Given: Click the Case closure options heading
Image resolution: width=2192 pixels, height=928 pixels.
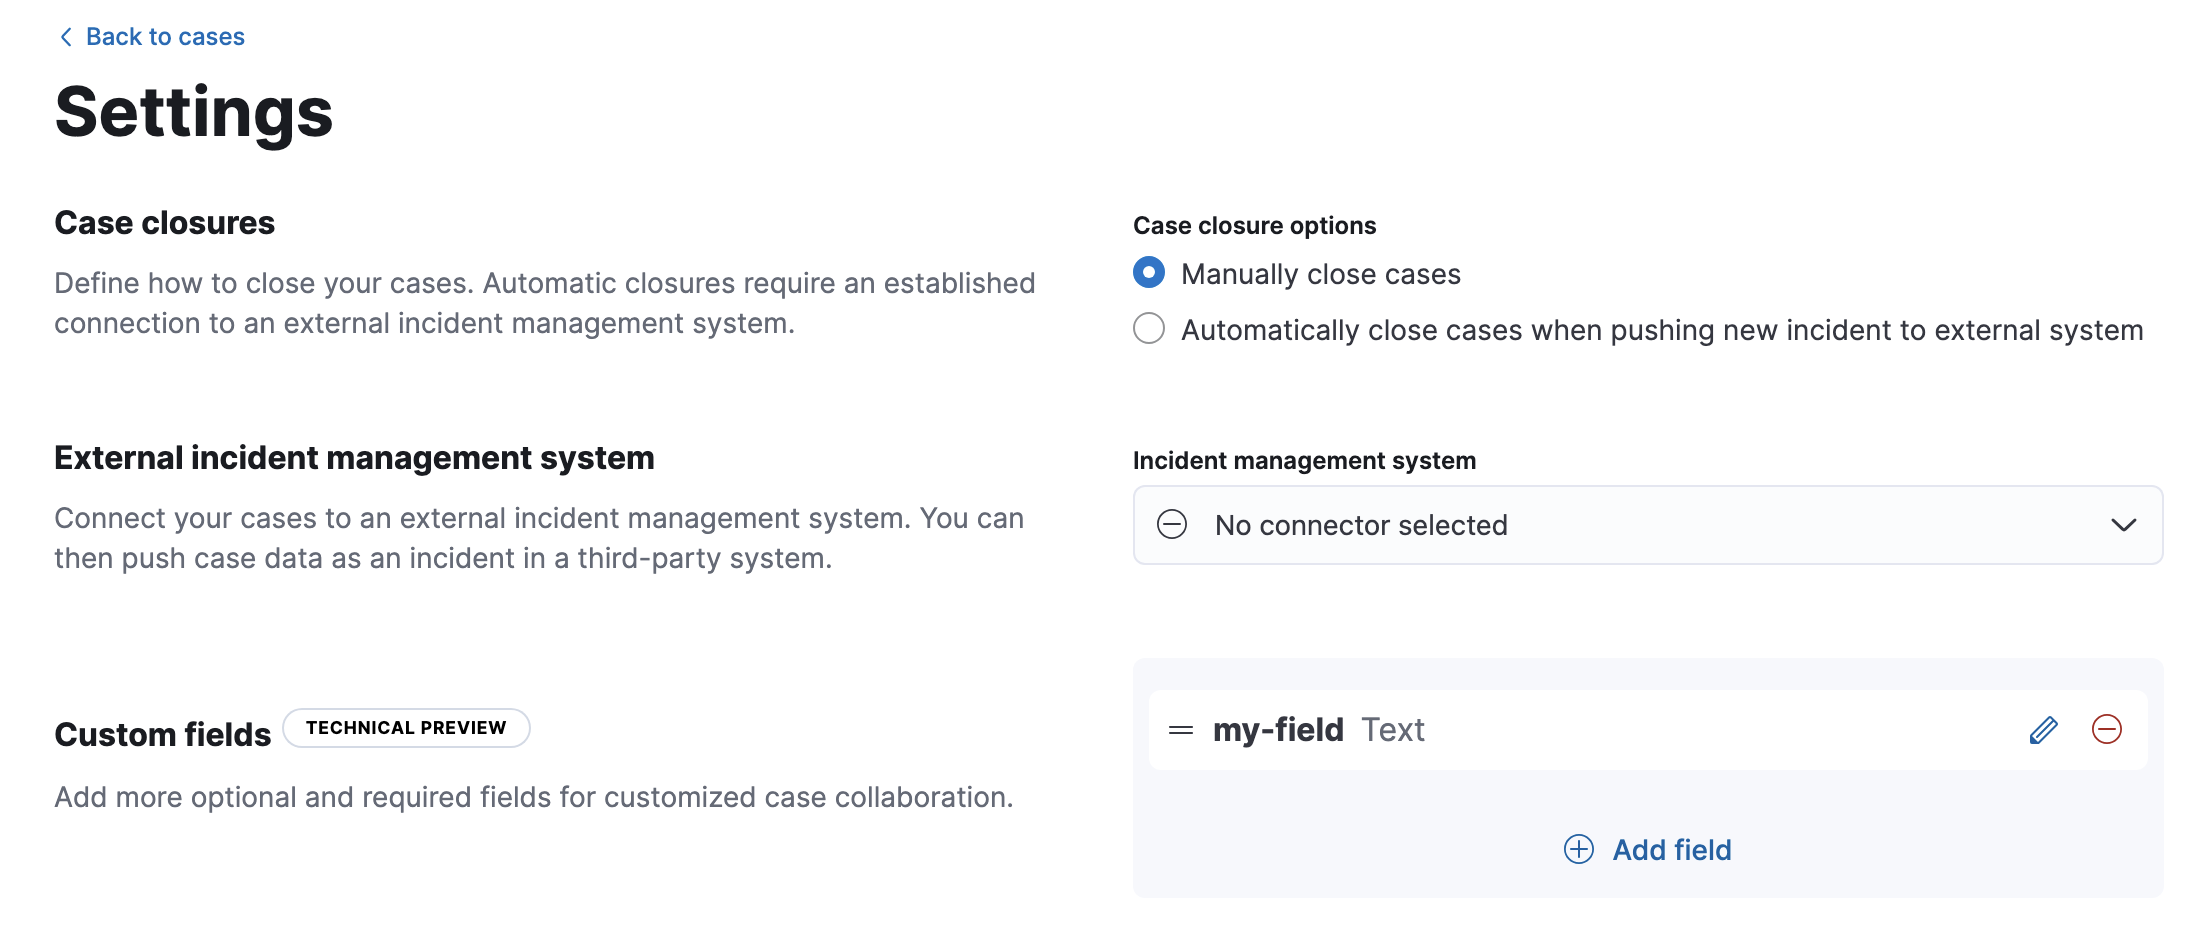Looking at the screenshot, I should (x=1253, y=225).
